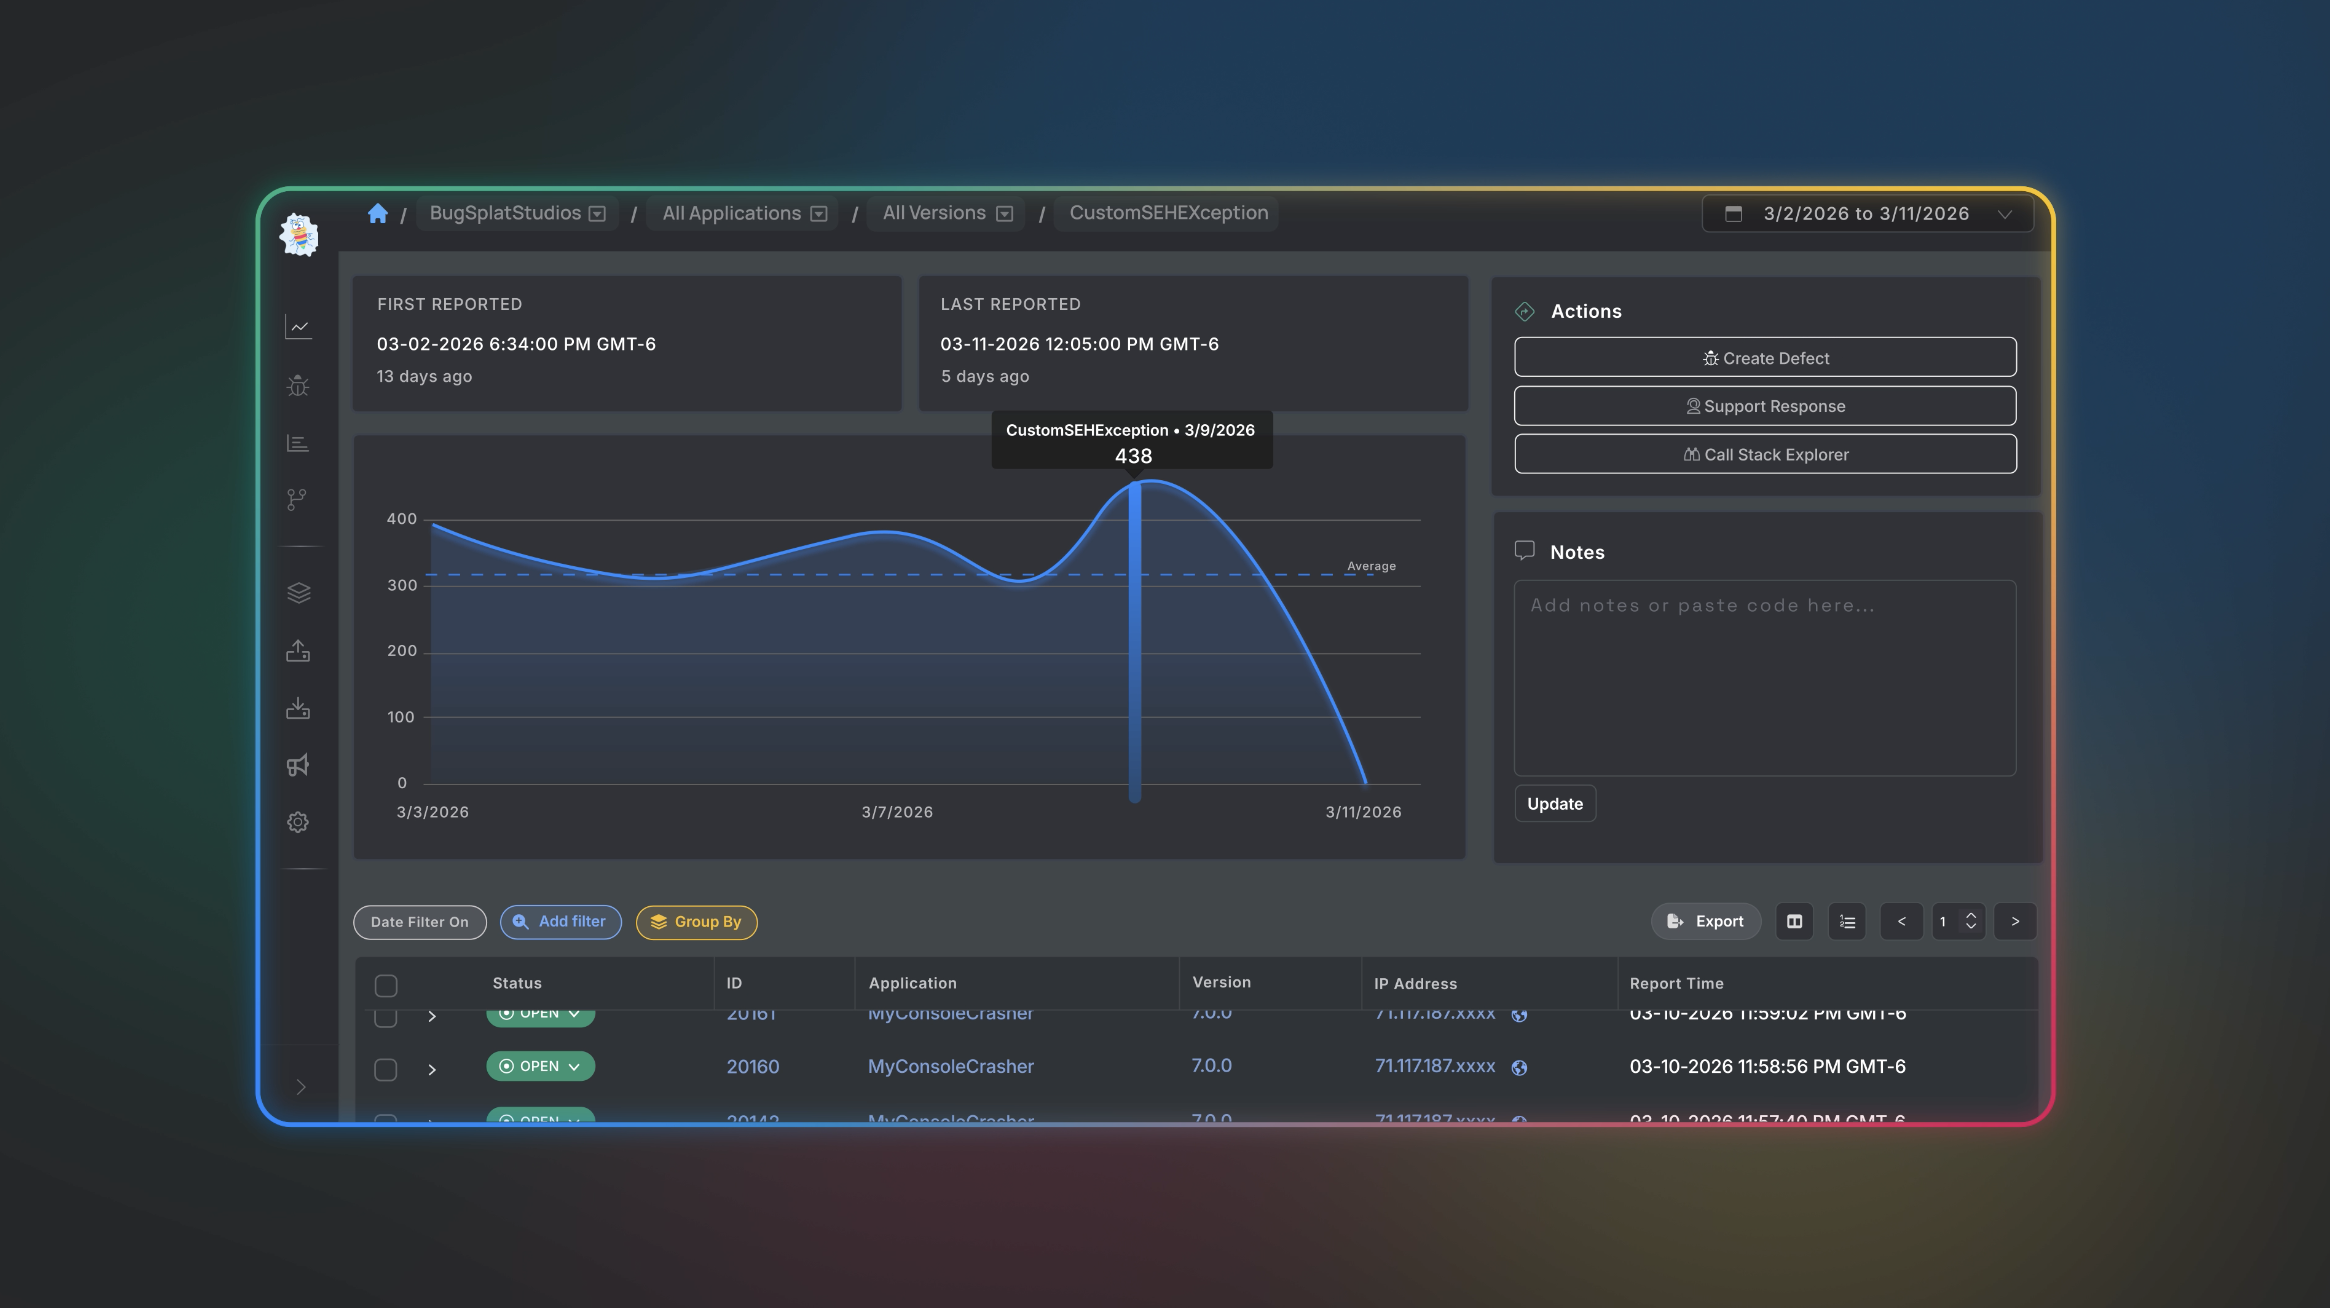
Task: Open the BugSplatStudios database dropdown
Action: coord(517,213)
